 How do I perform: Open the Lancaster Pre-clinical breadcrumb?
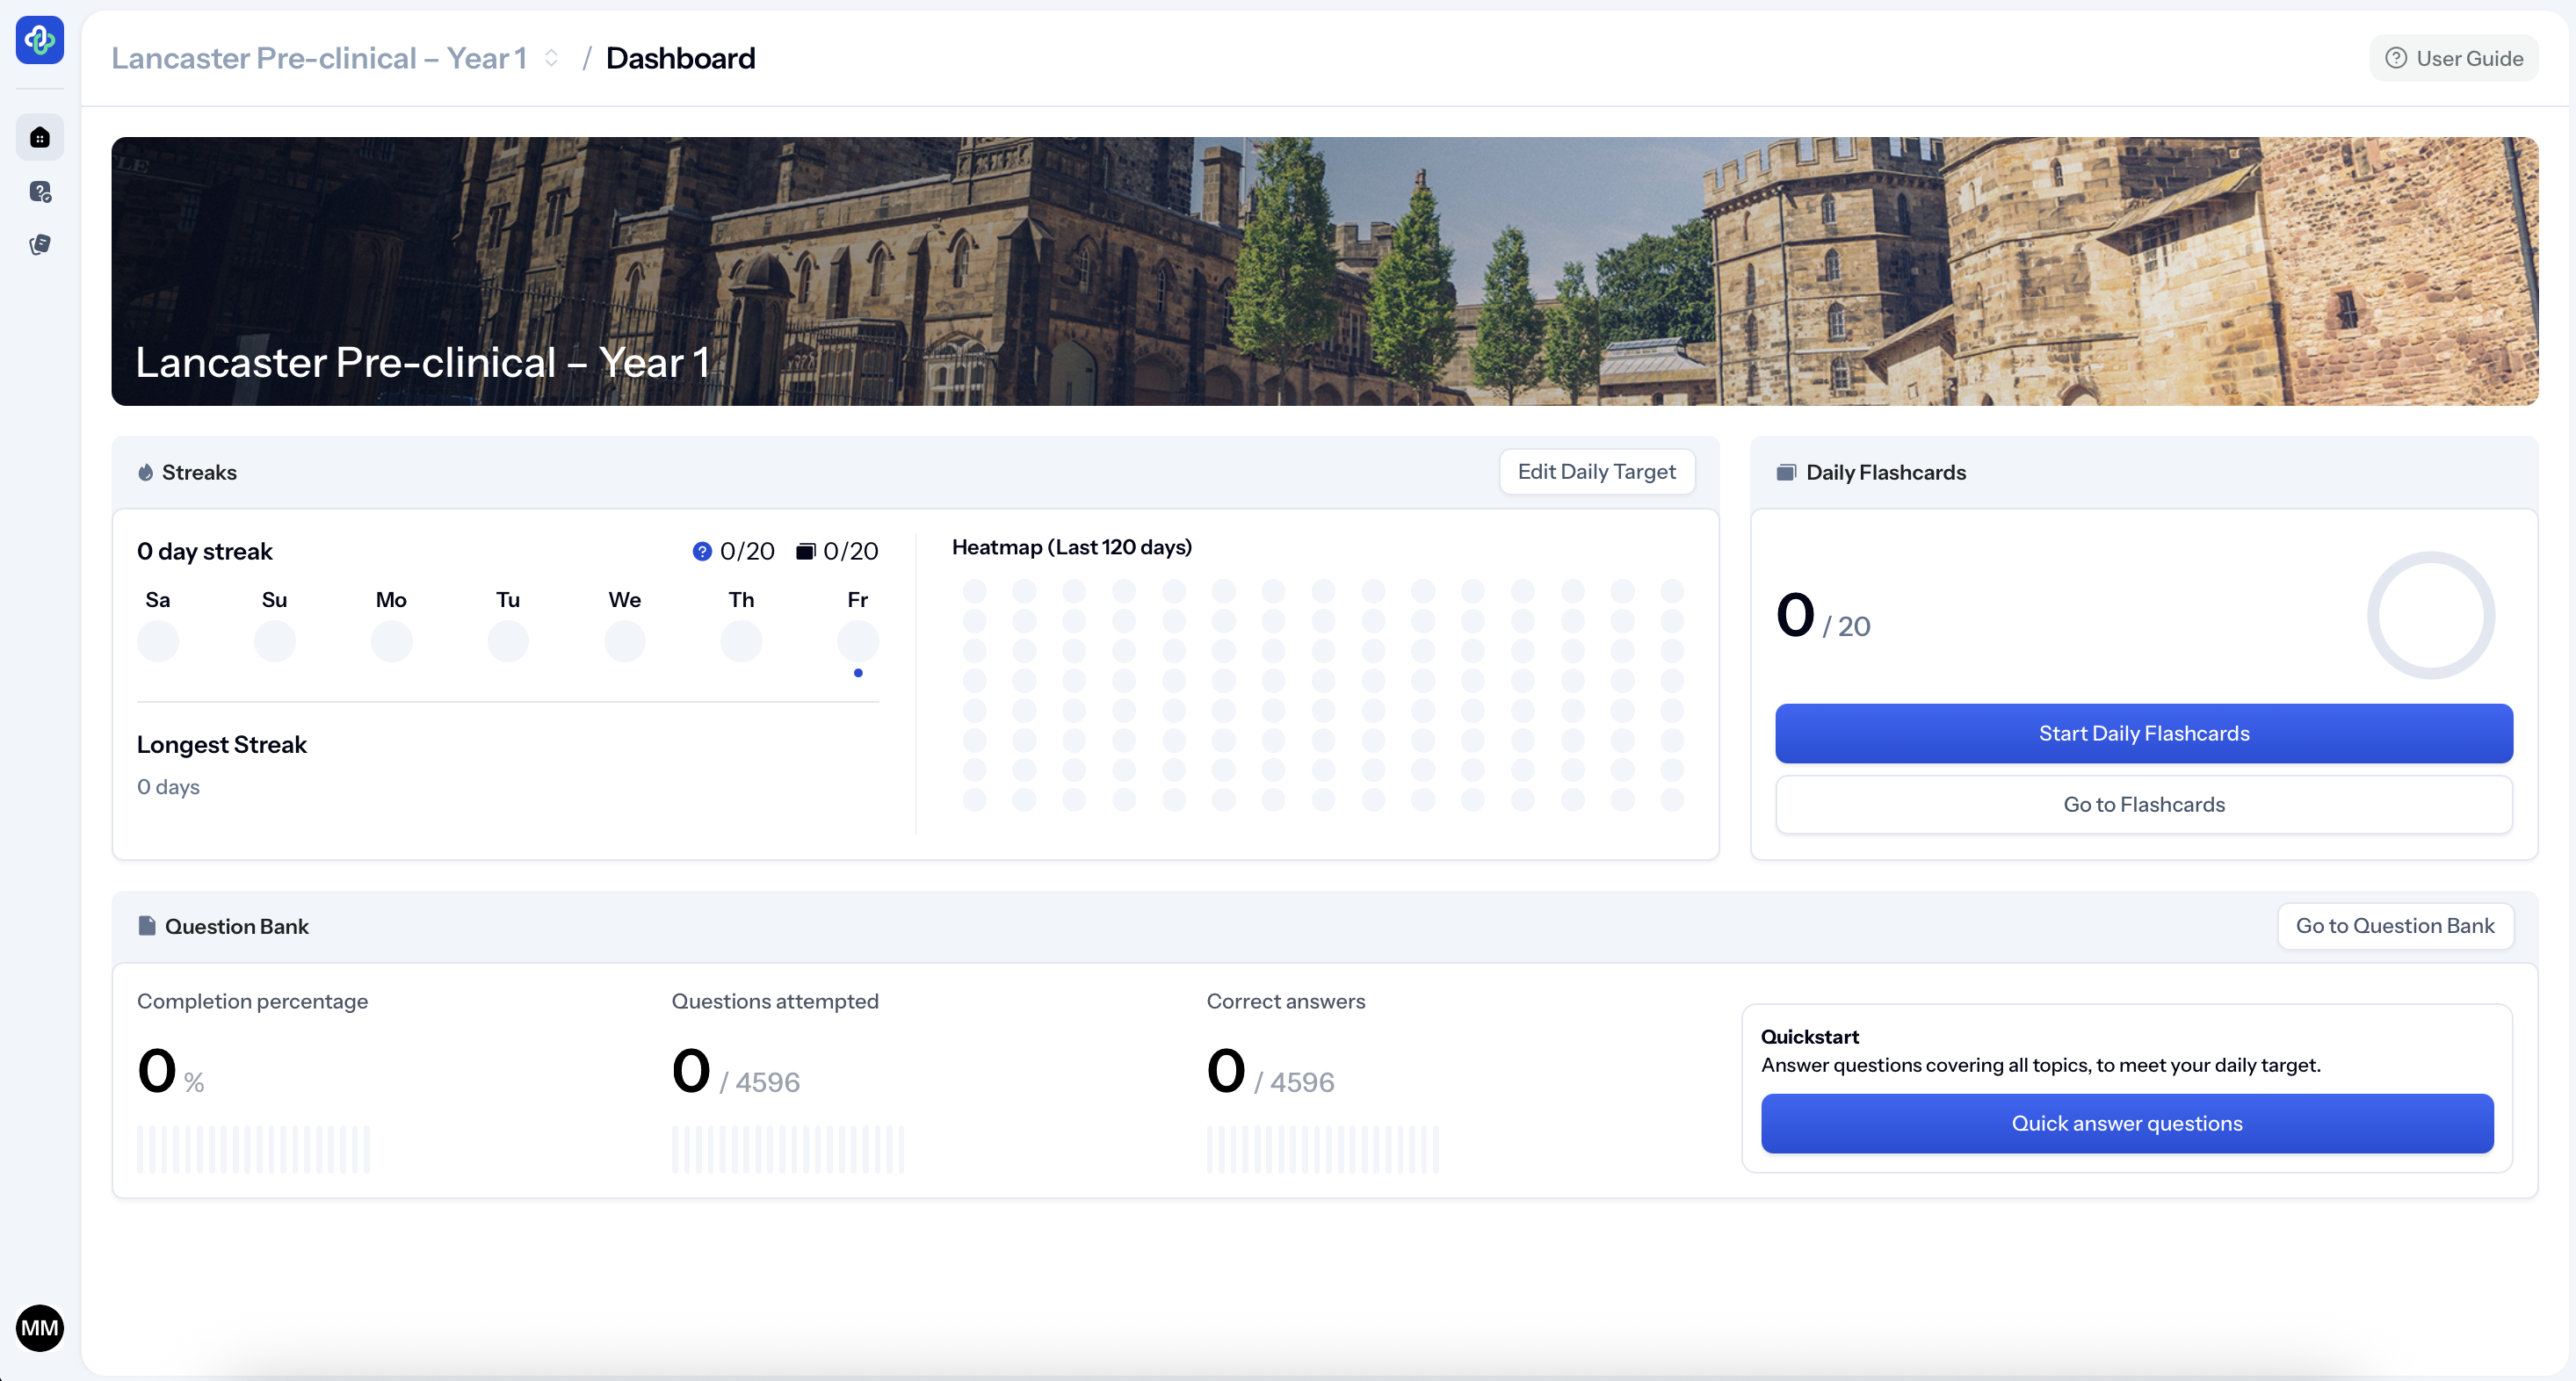click(318, 58)
